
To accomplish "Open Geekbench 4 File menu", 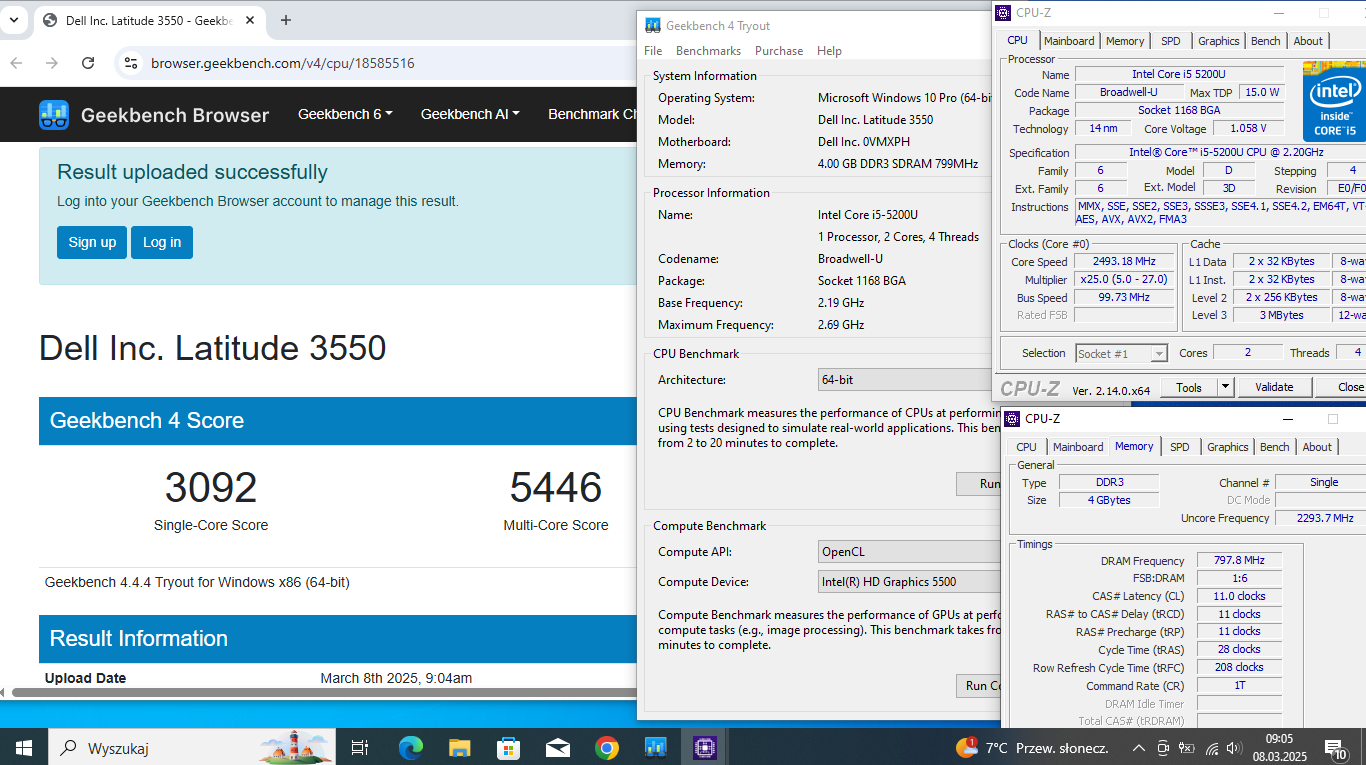I will [x=653, y=51].
